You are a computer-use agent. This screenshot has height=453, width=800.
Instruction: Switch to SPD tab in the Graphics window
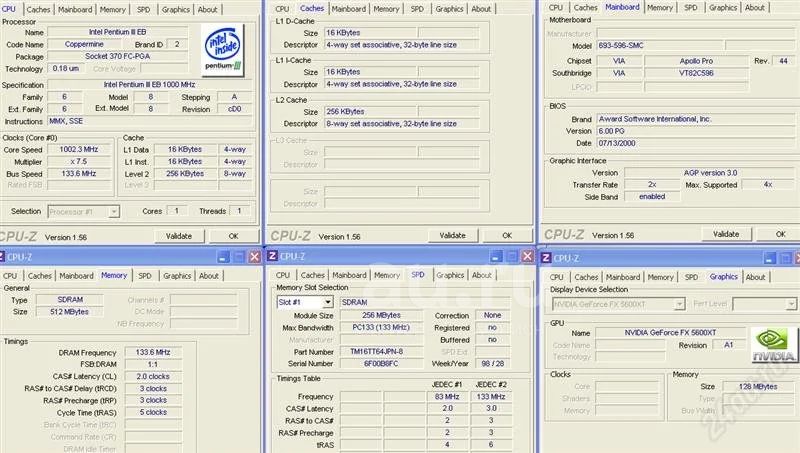(x=691, y=277)
